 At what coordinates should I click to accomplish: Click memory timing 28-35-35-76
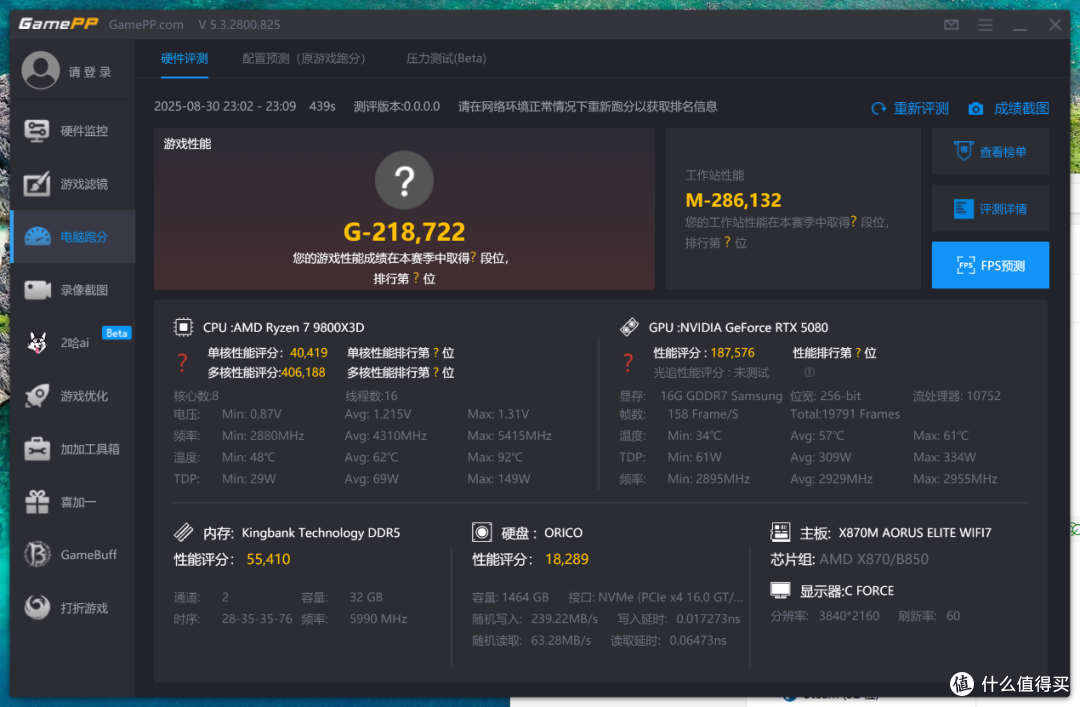click(x=257, y=619)
